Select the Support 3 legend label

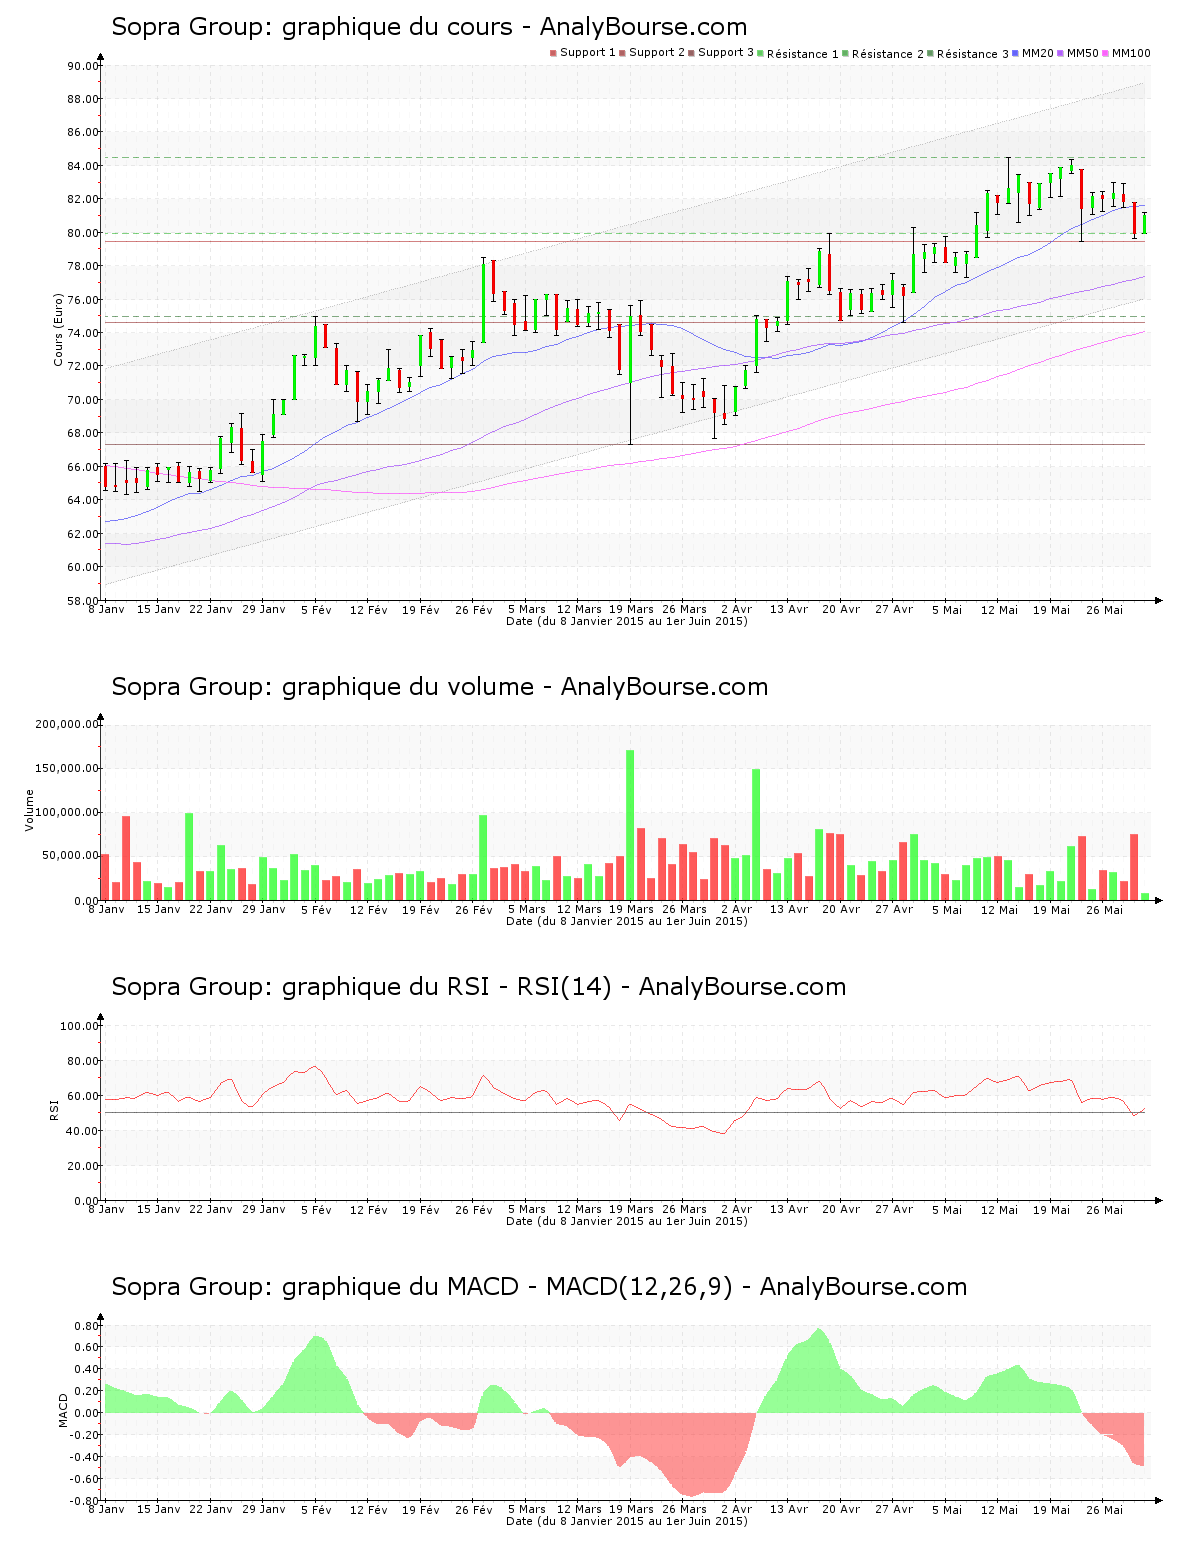[726, 53]
